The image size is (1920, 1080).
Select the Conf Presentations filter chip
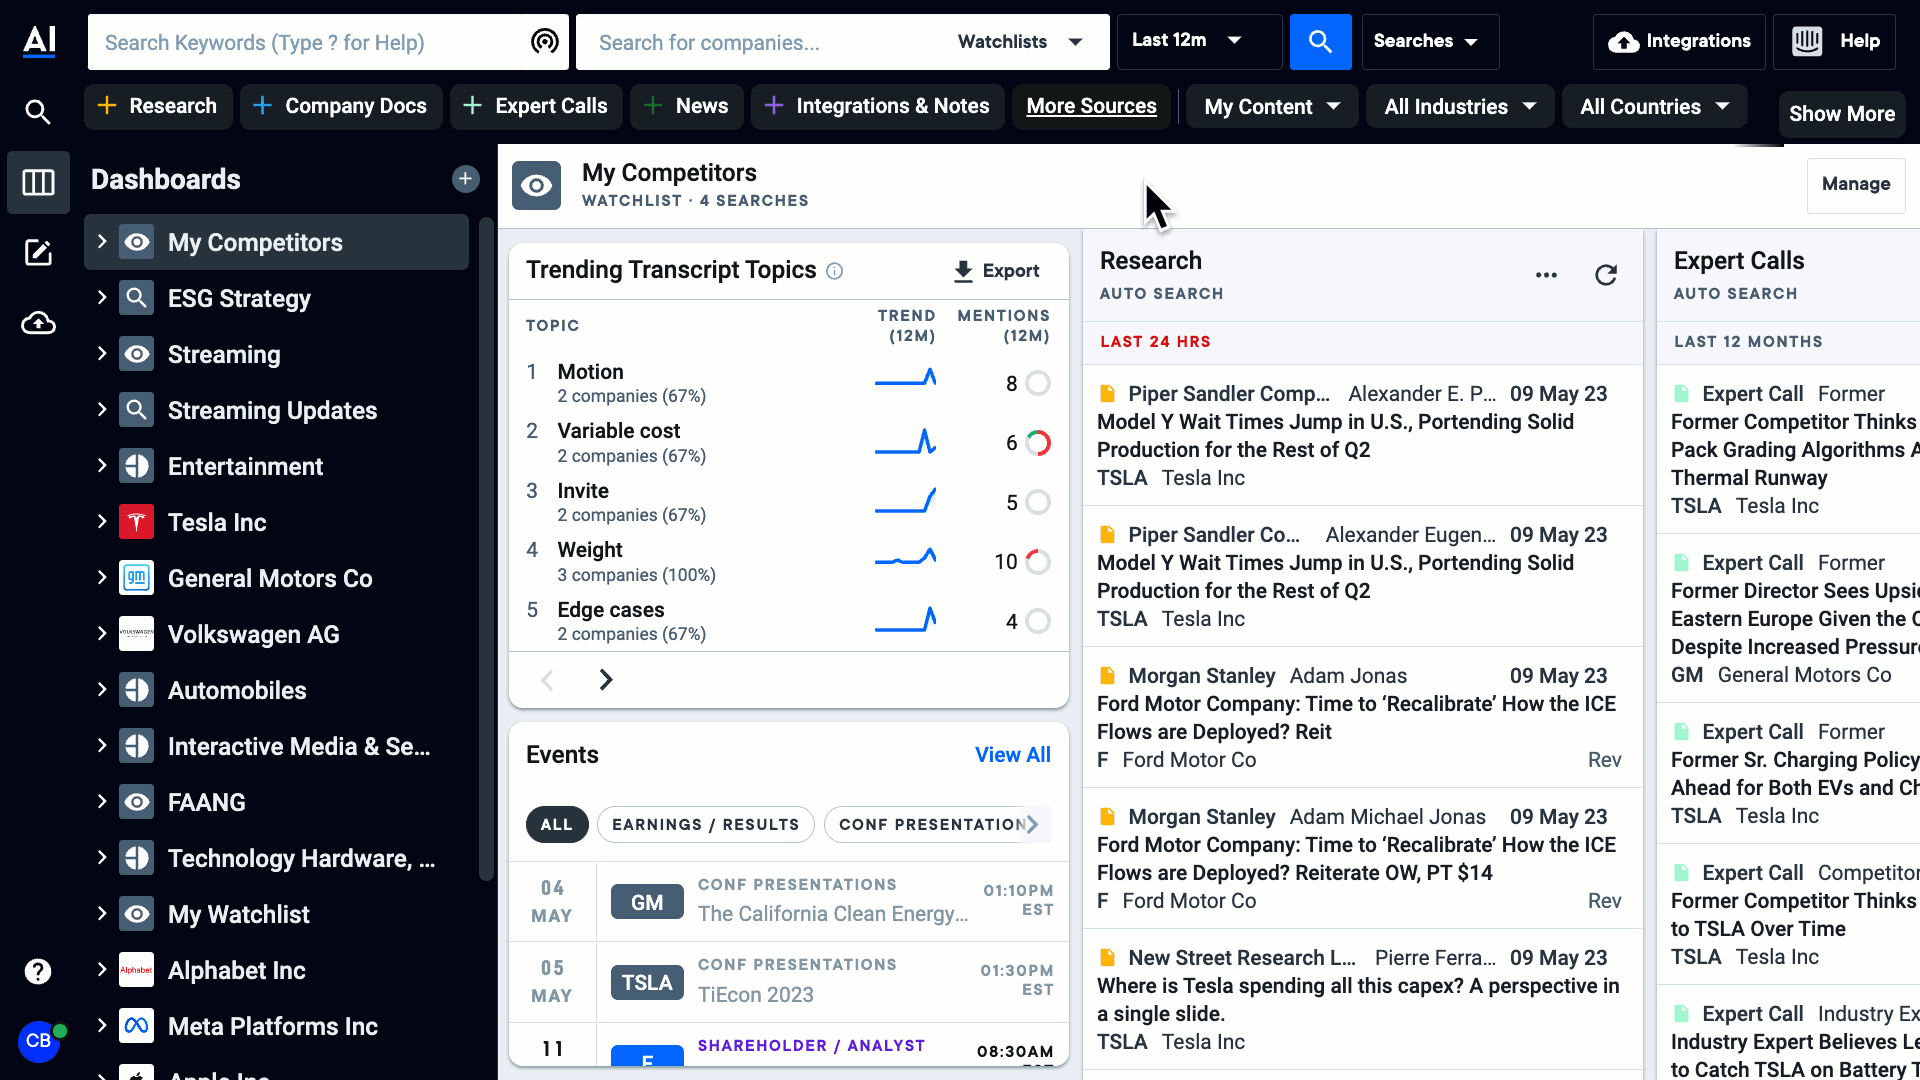coord(933,824)
